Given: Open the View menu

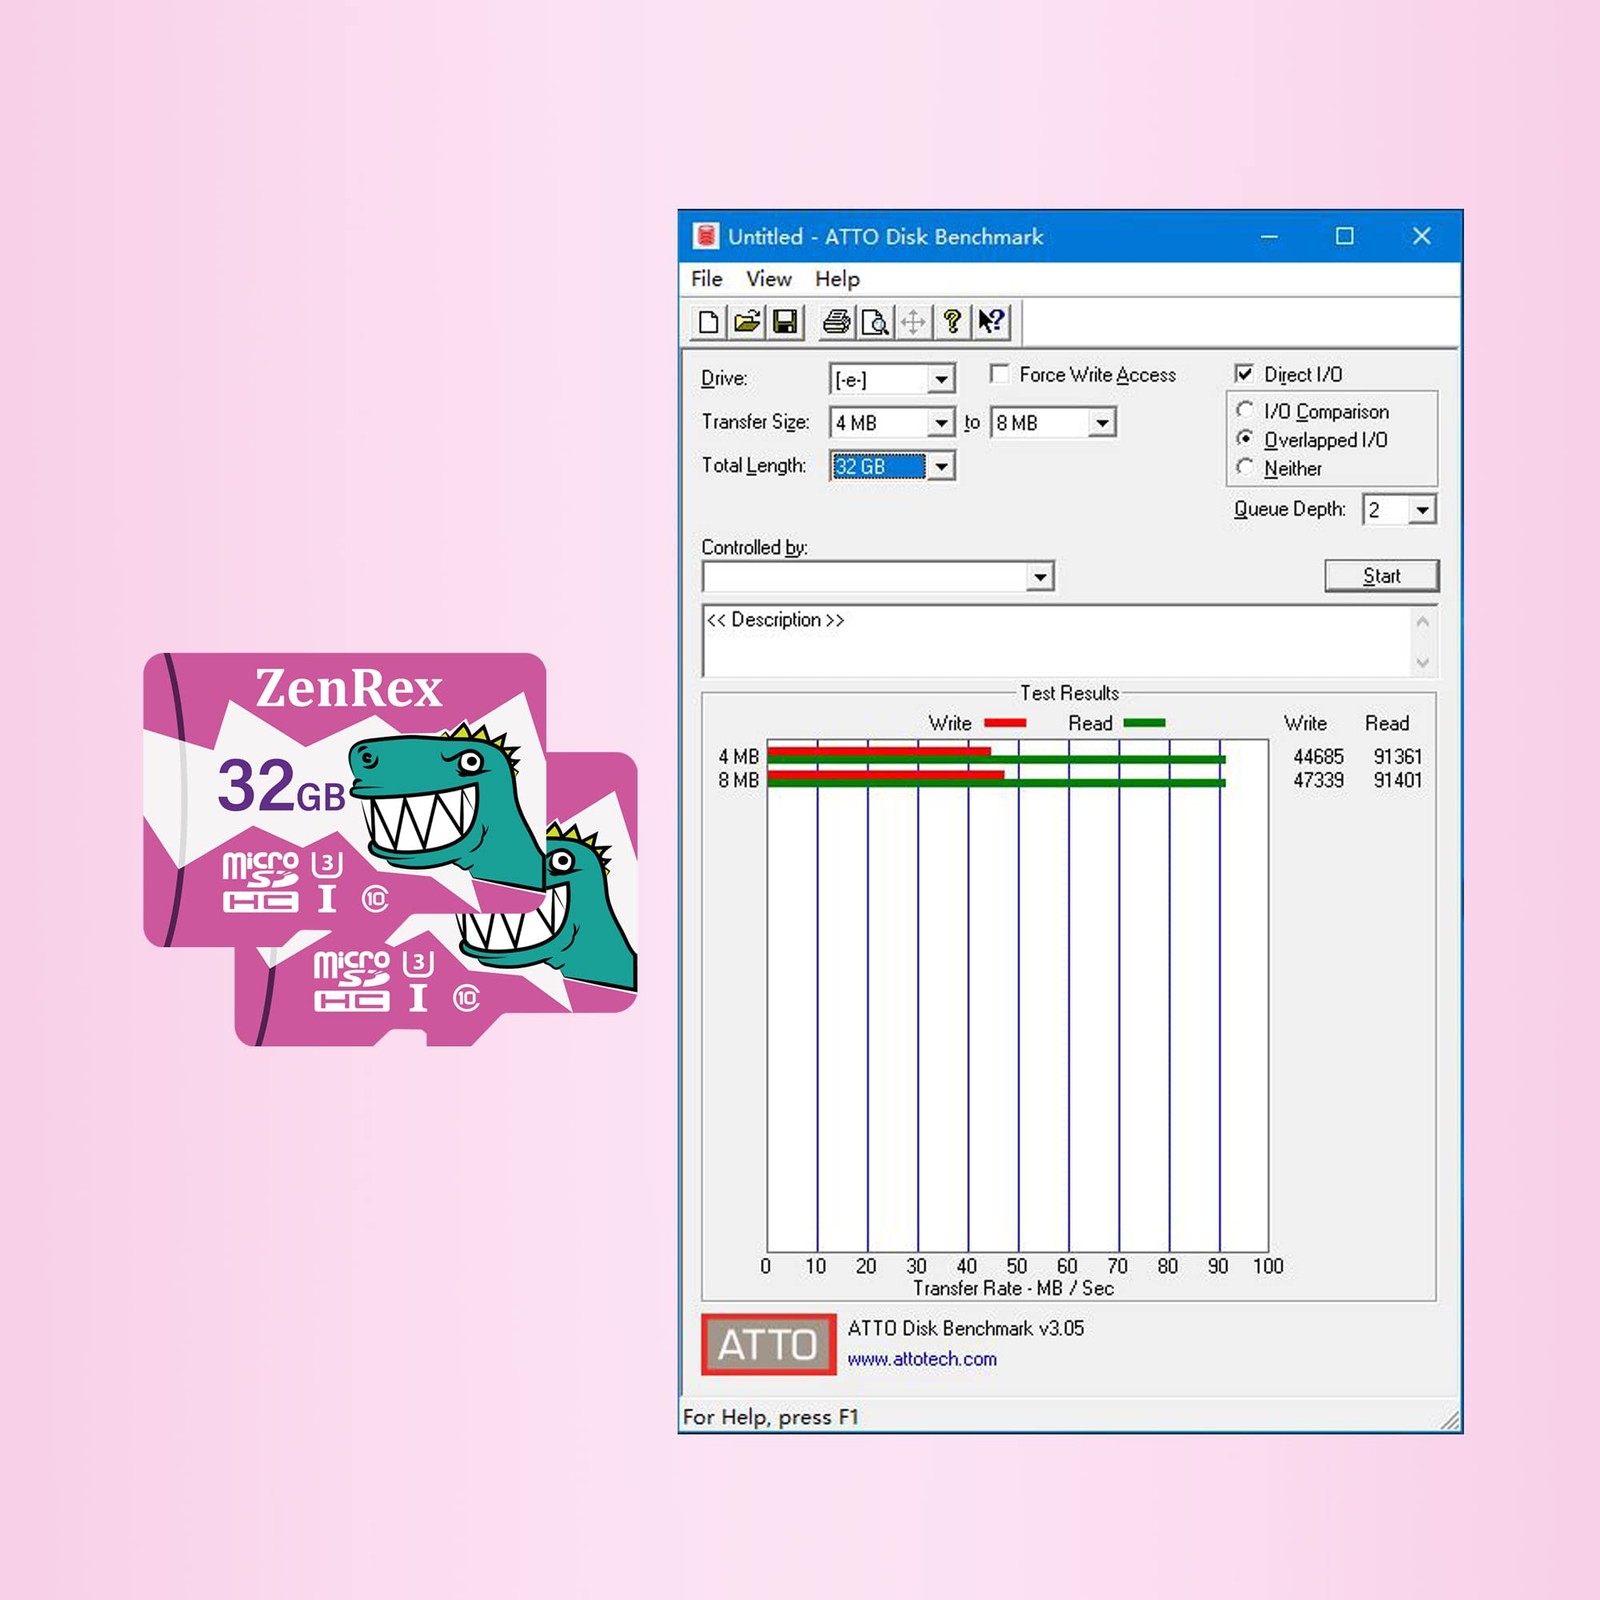Looking at the screenshot, I should tap(768, 279).
